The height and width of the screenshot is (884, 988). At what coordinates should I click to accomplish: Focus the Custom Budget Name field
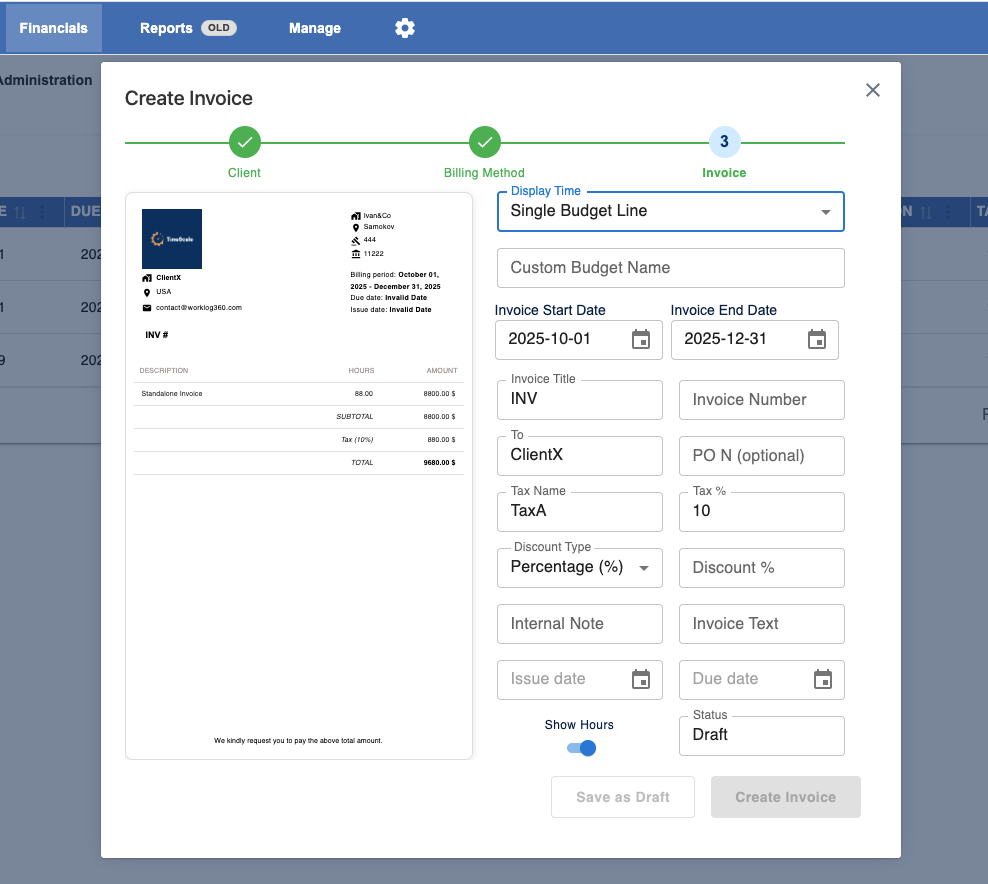tap(670, 268)
